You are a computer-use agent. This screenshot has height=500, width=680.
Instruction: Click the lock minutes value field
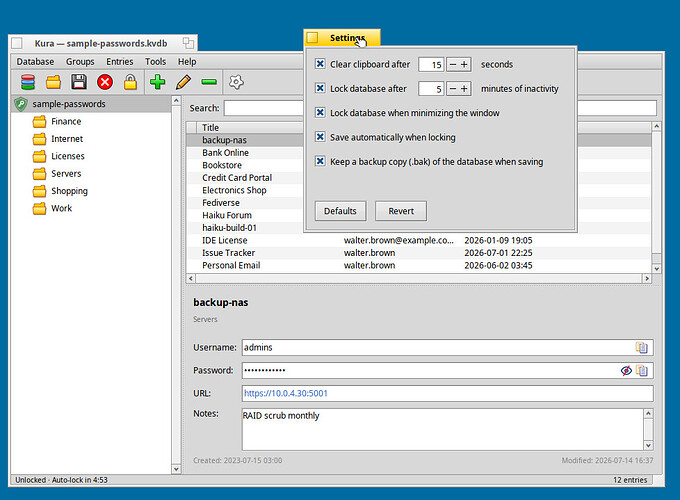click(x=431, y=89)
